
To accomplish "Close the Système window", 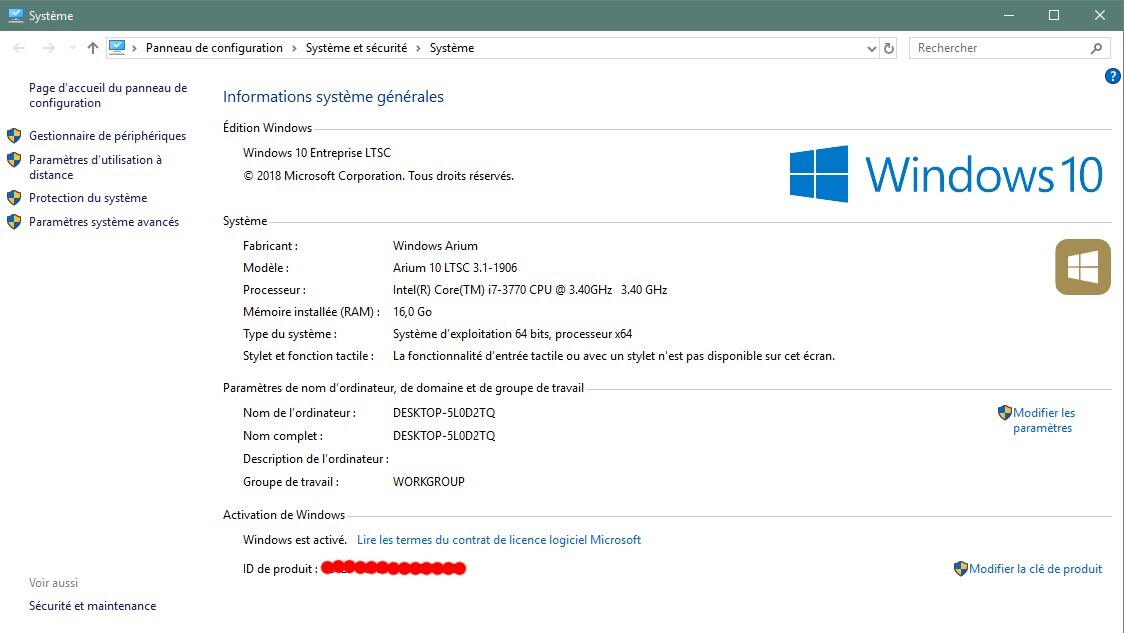I will coord(1100,15).
